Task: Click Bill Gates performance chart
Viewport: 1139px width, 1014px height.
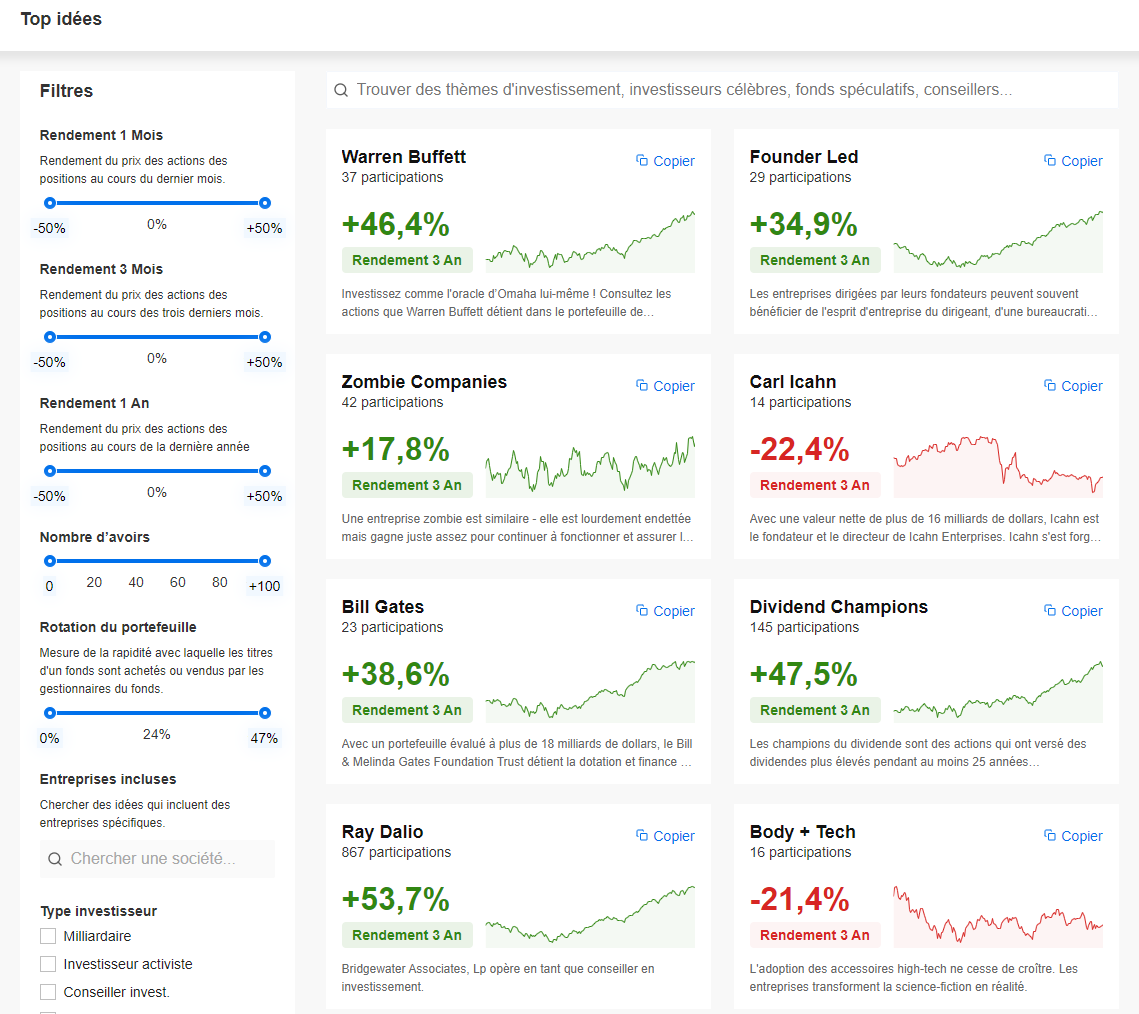Action: click(x=591, y=691)
